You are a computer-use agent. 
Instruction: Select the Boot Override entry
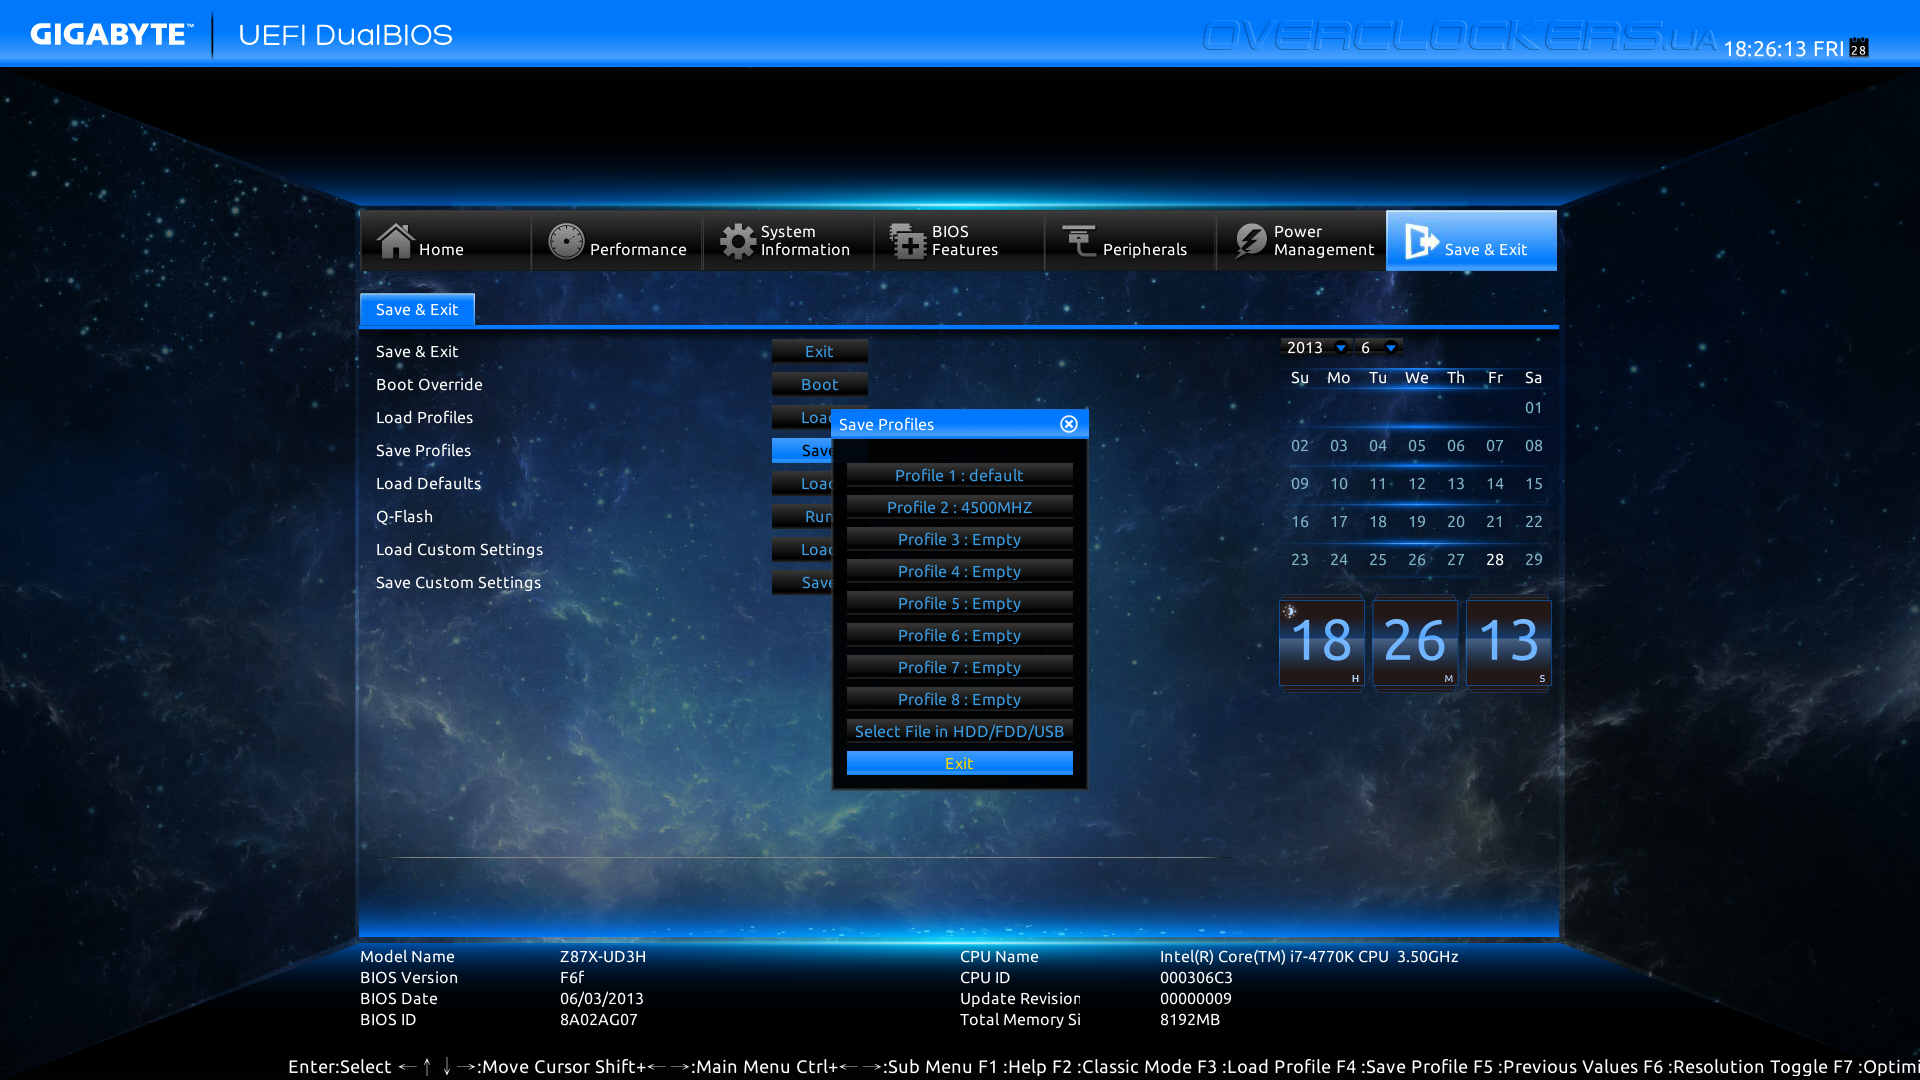click(x=429, y=385)
